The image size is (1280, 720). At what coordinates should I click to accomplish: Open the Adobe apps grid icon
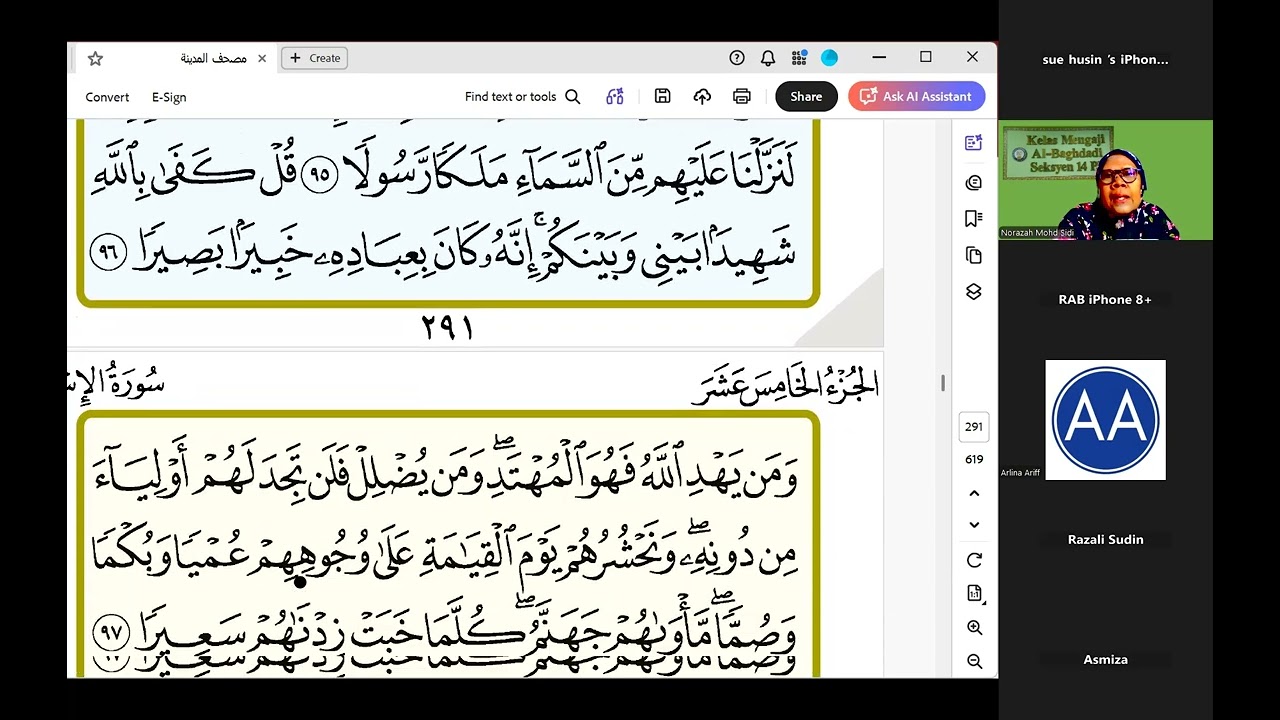[x=798, y=58]
